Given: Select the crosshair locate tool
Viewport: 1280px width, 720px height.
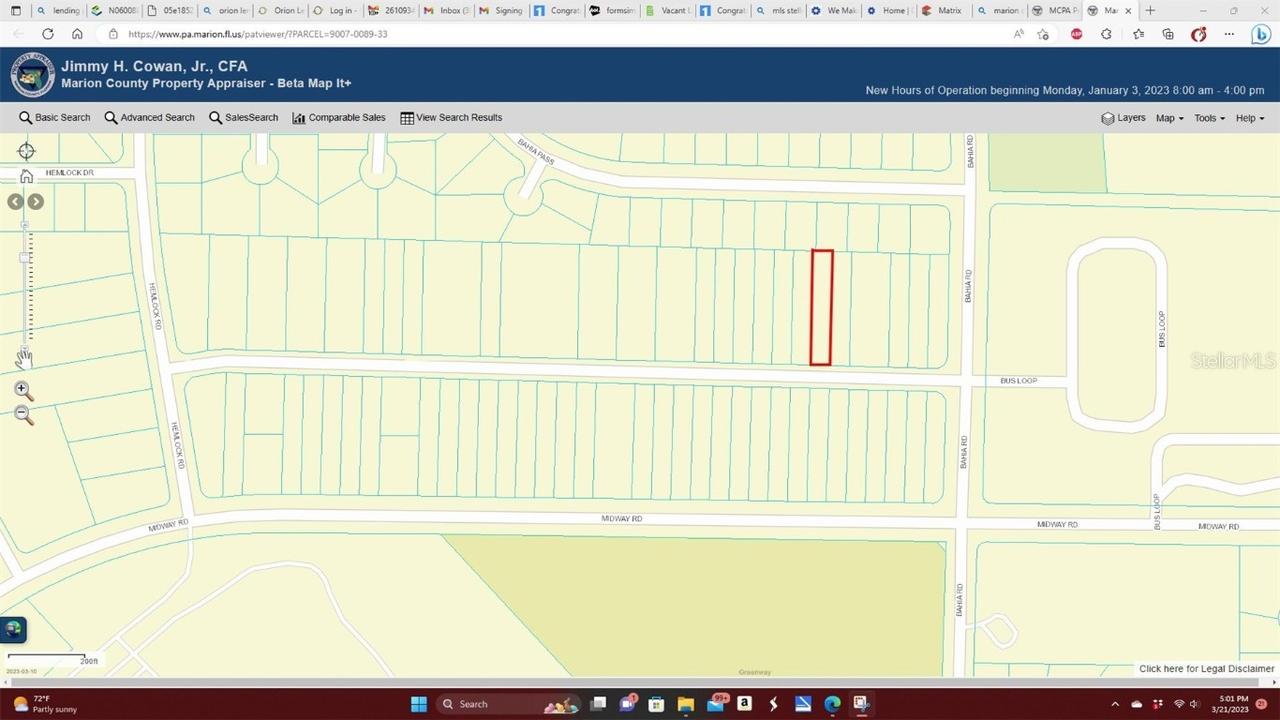Looking at the screenshot, I should click(x=26, y=150).
